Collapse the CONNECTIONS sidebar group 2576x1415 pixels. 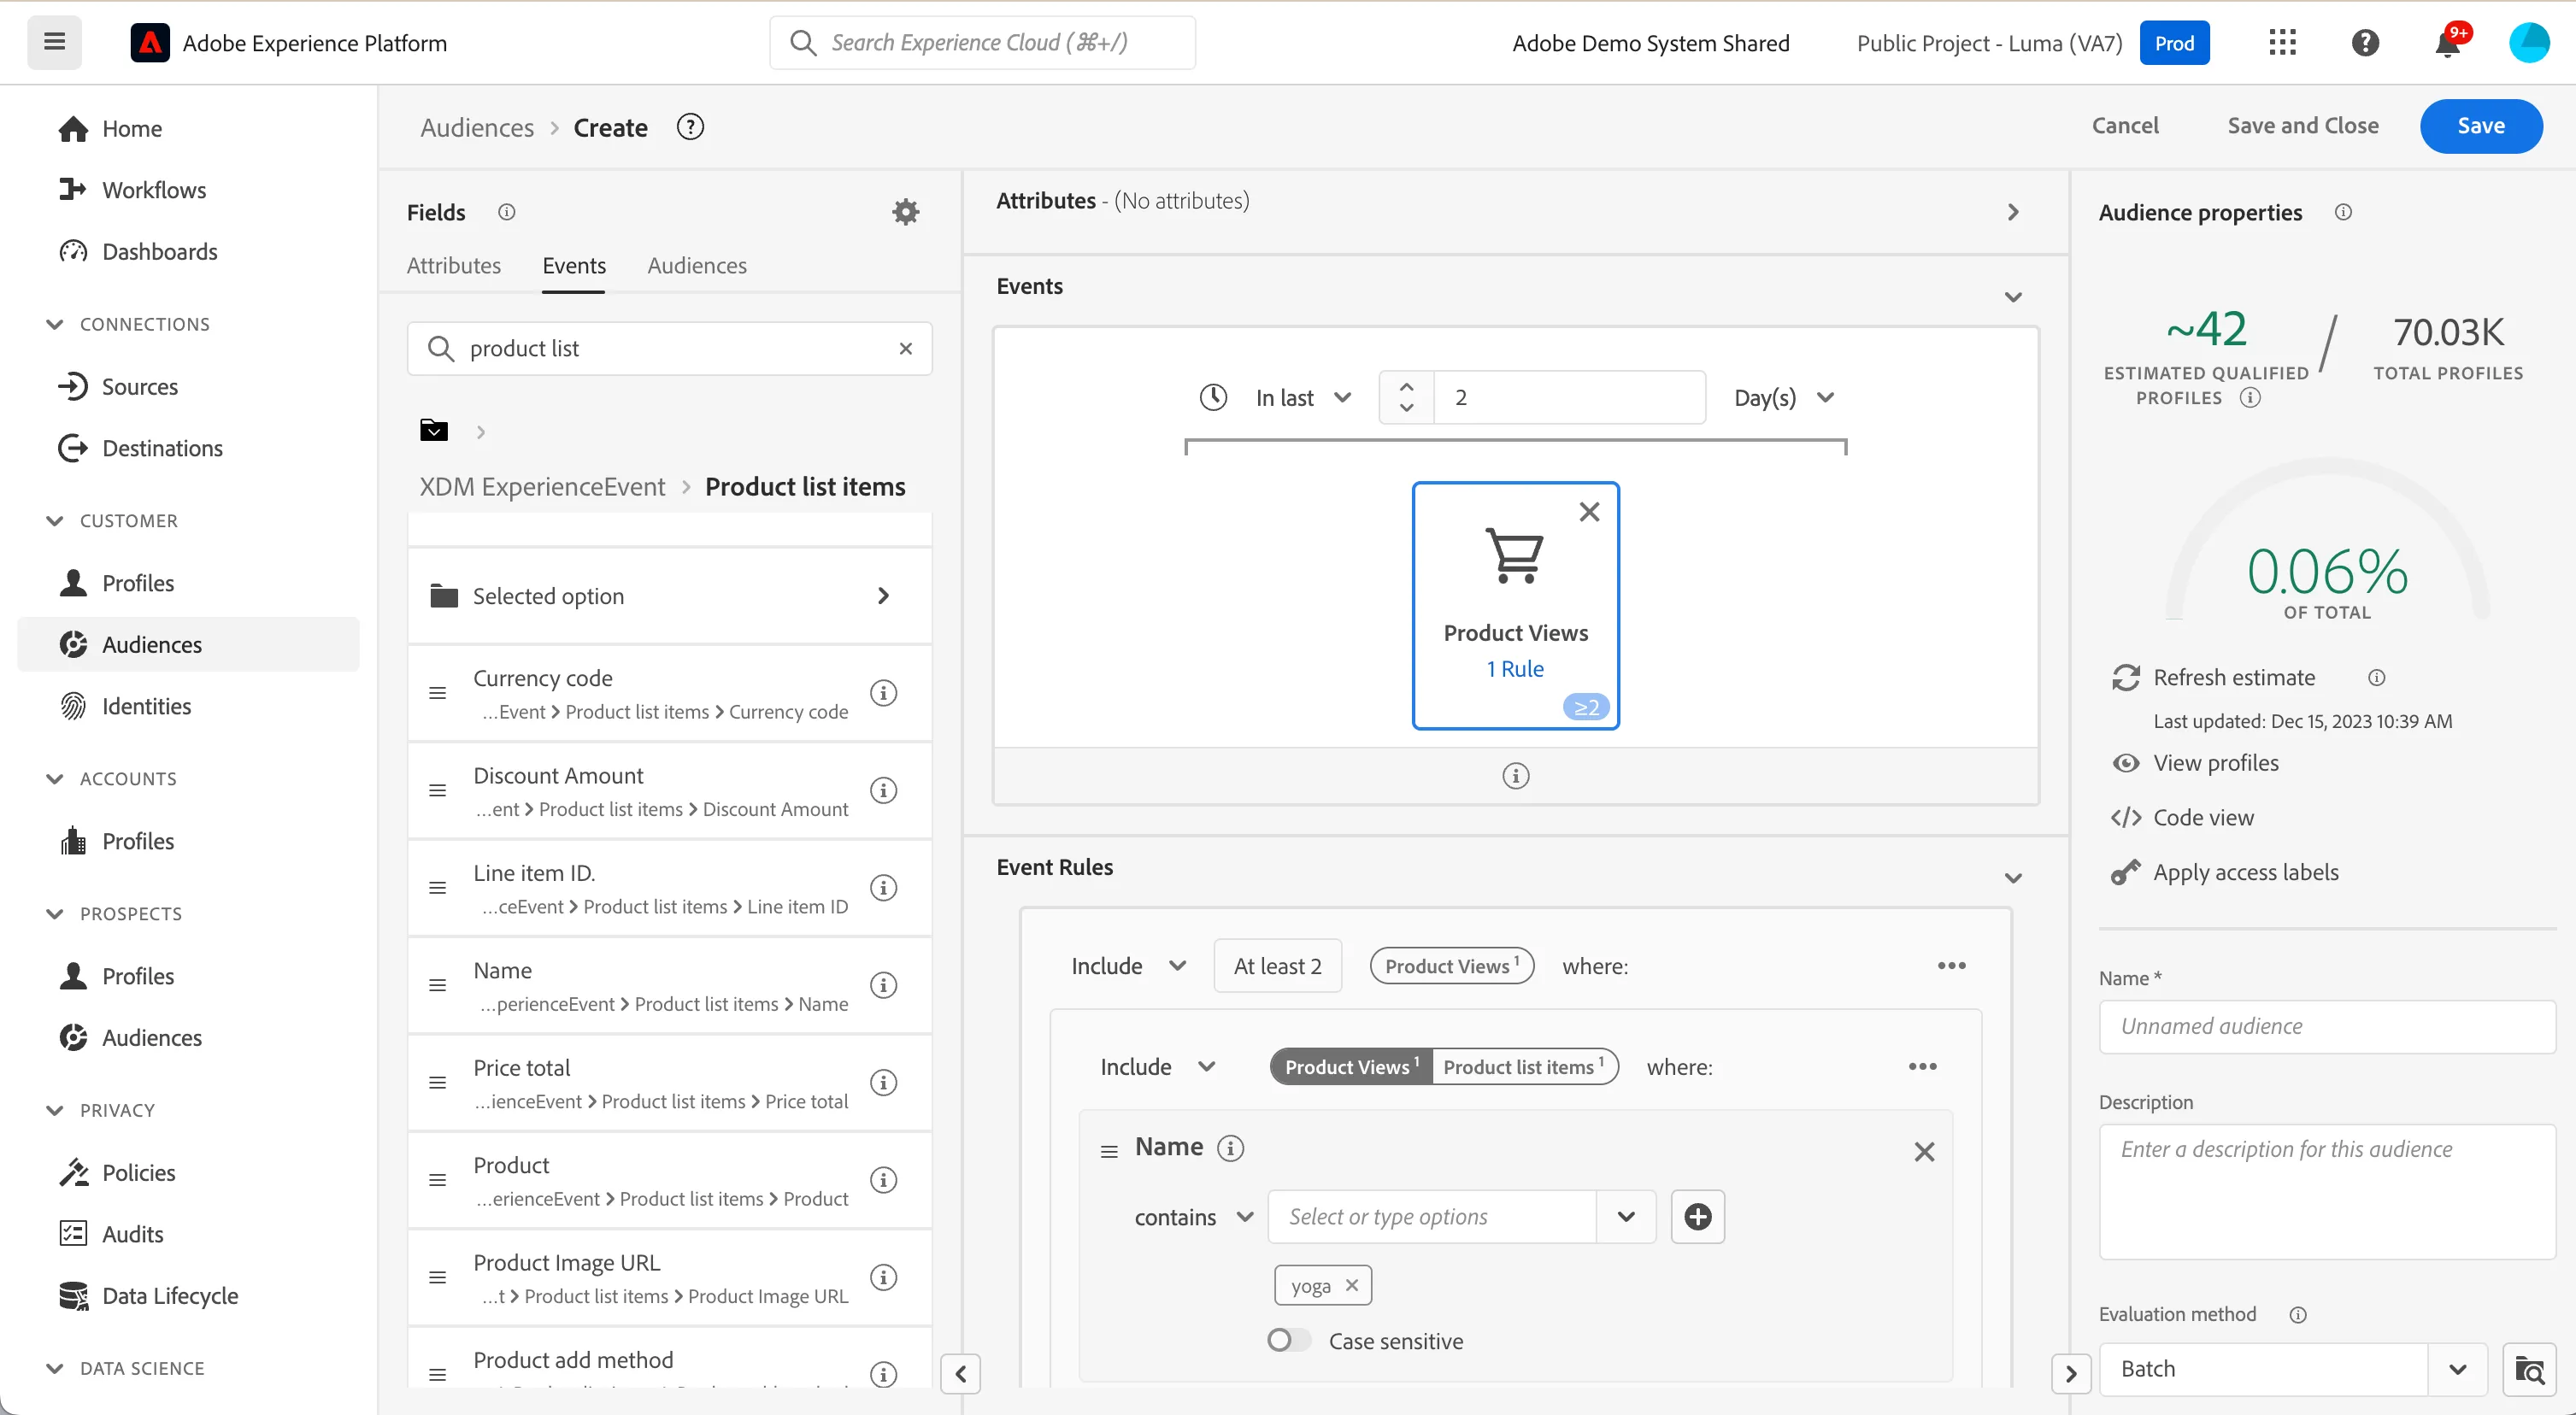(x=55, y=324)
